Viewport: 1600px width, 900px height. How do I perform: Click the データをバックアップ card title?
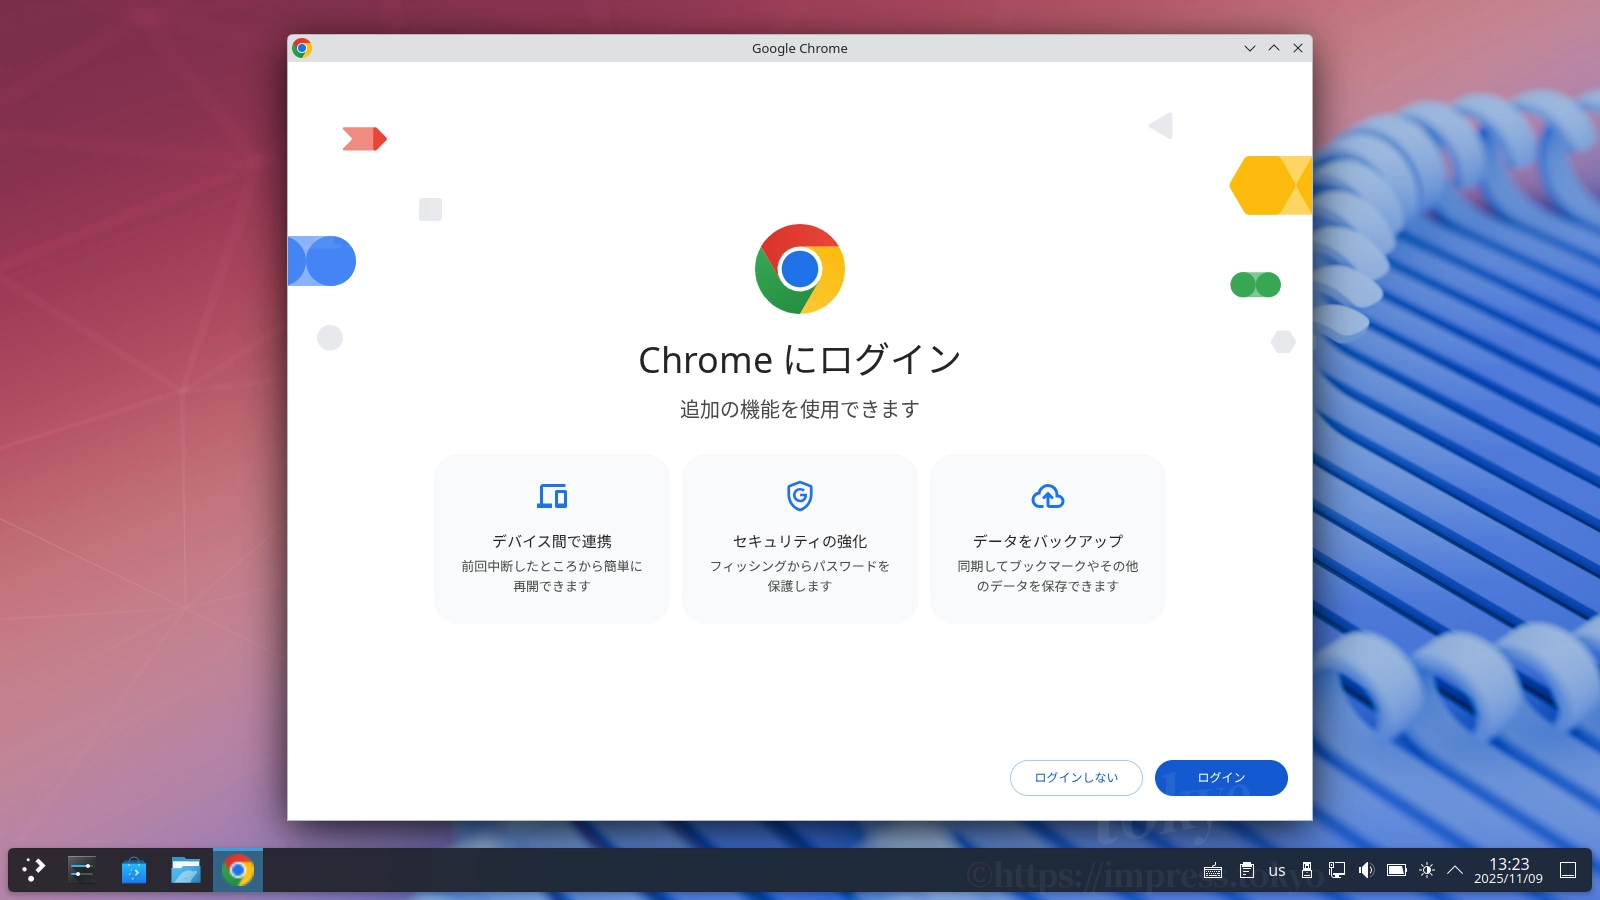(1048, 541)
